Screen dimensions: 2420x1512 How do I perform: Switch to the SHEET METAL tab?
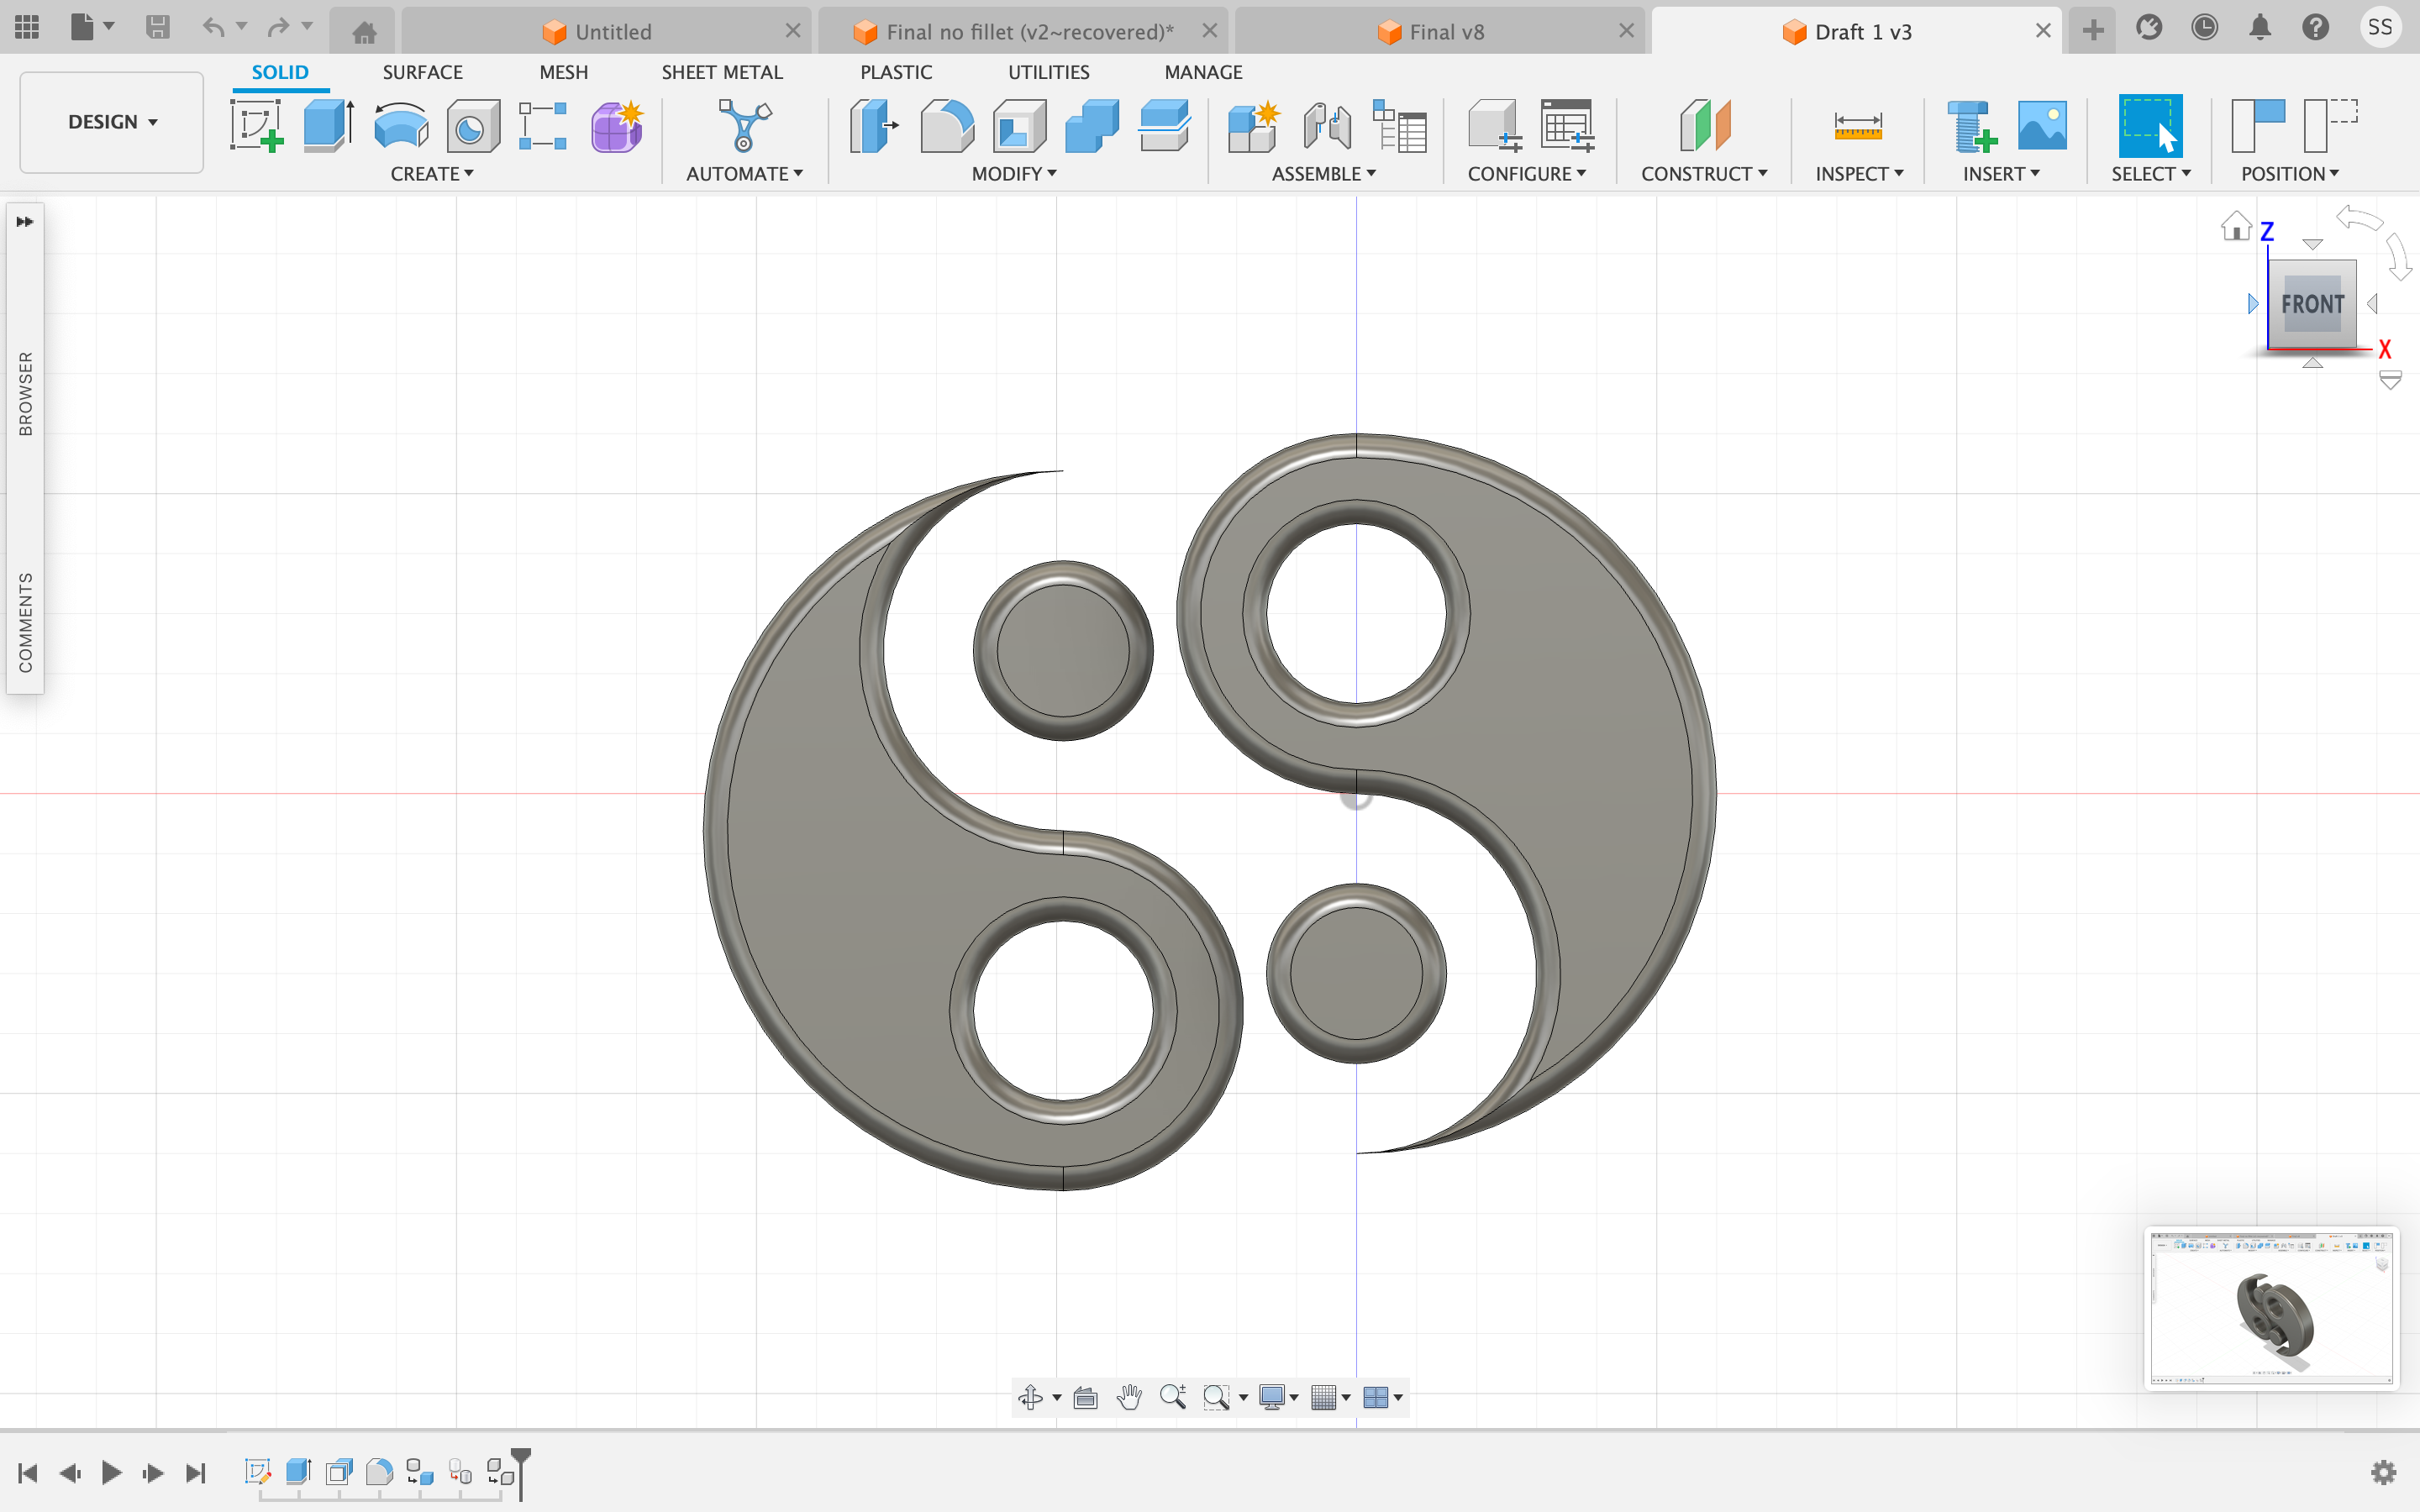[722, 72]
